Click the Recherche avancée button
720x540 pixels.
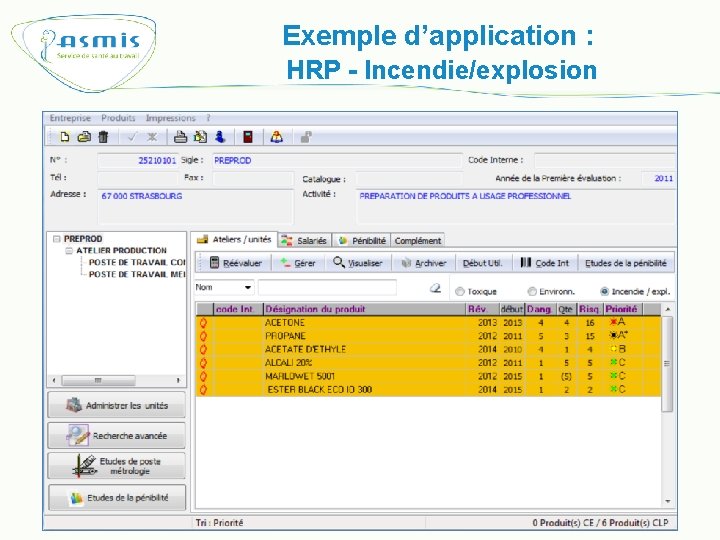coord(116,436)
